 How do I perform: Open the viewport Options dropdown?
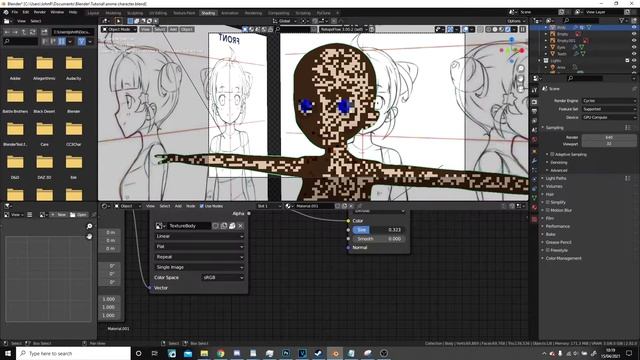click(x=516, y=21)
